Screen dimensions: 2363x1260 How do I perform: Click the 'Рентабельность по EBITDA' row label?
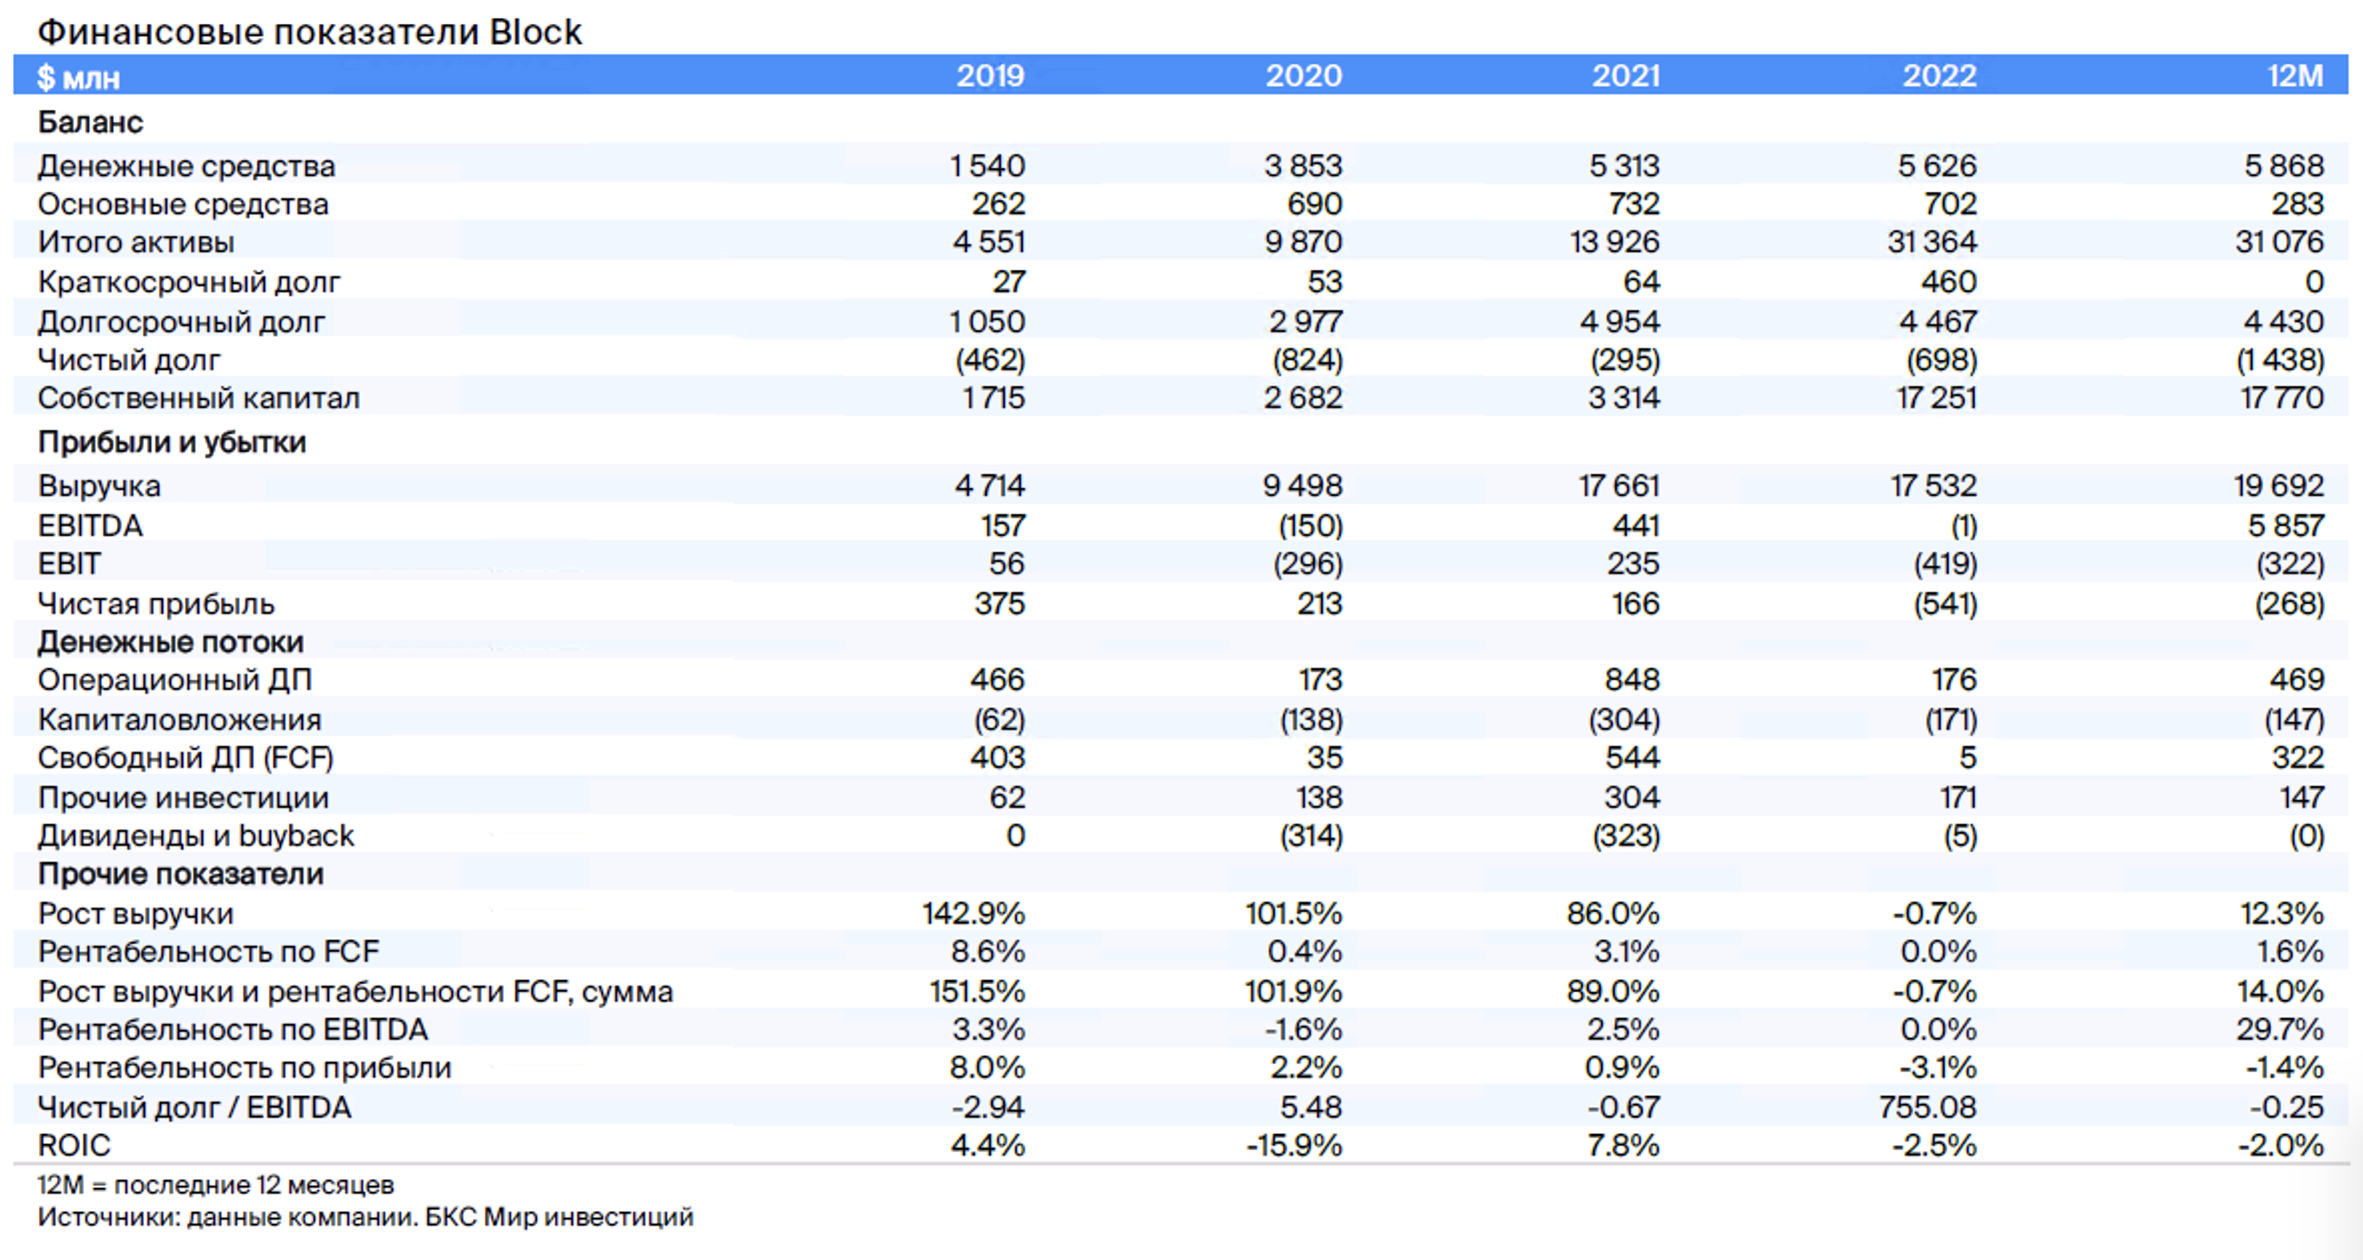(233, 1030)
